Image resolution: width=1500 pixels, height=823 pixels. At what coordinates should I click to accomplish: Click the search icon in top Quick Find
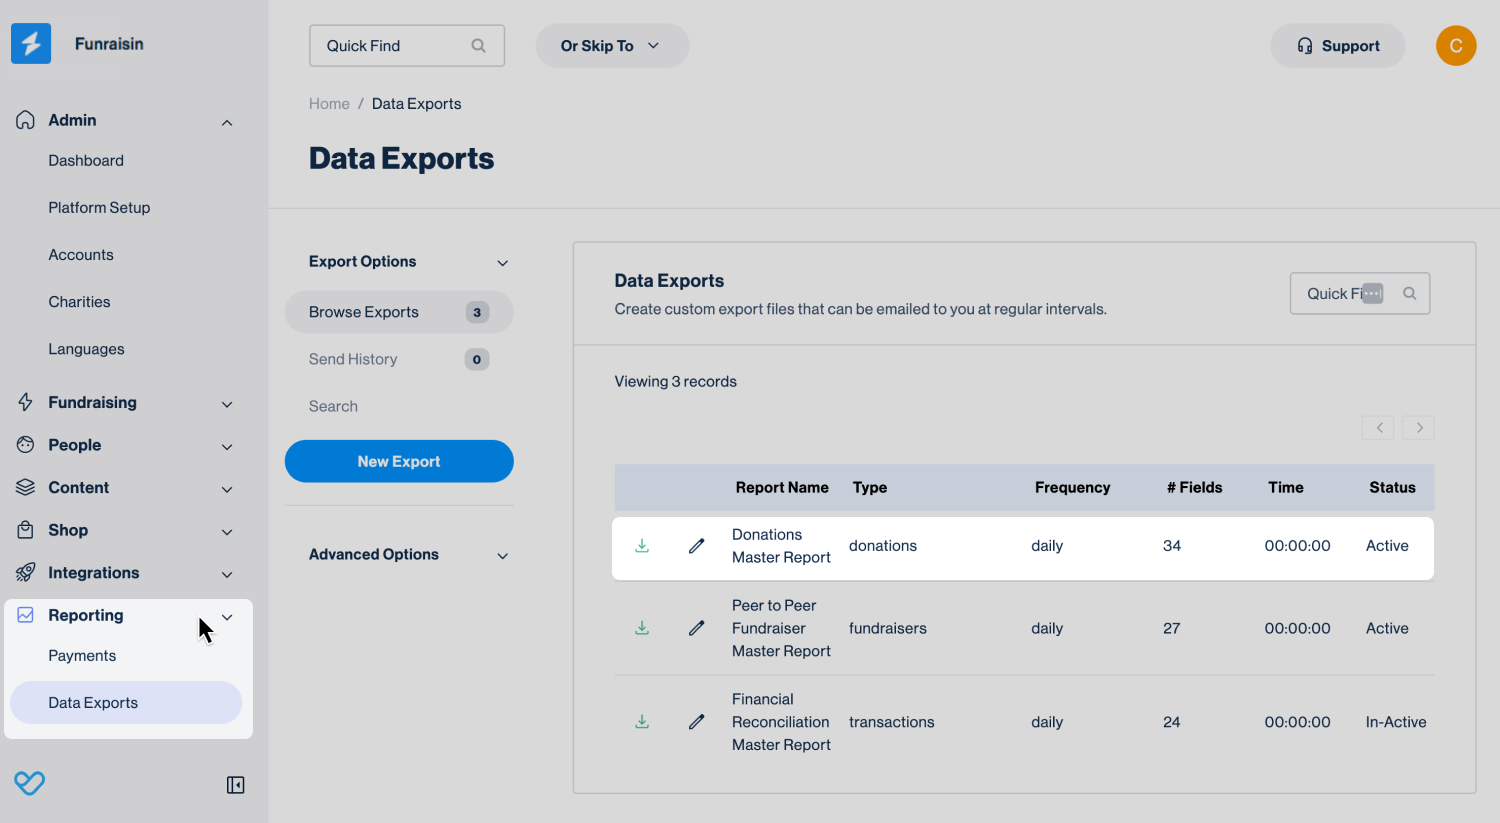[x=479, y=46]
